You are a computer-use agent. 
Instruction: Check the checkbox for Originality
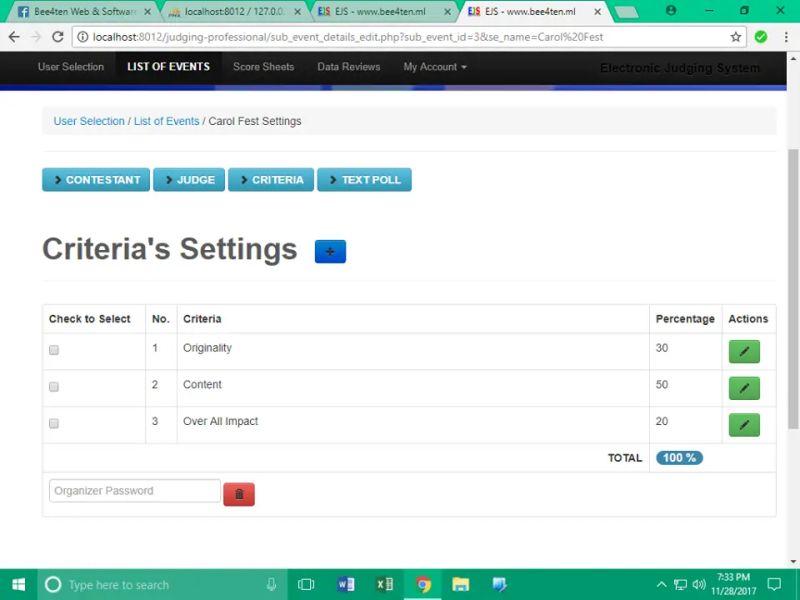pyautogui.click(x=53, y=350)
